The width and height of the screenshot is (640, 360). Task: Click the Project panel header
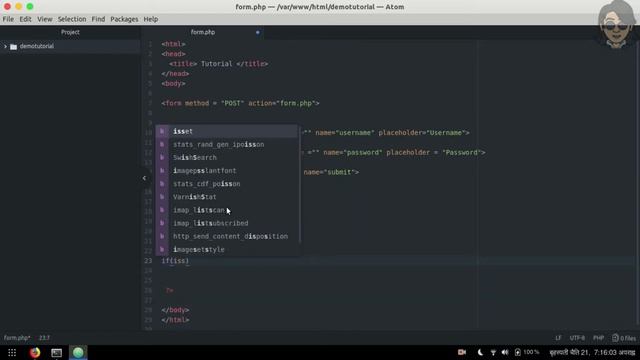pos(70,32)
